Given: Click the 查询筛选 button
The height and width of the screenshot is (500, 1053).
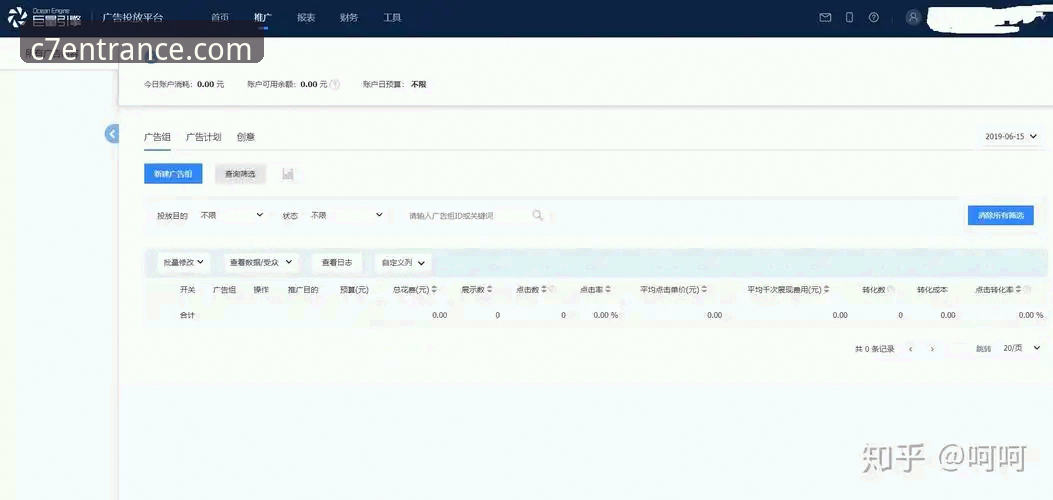Looking at the screenshot, I should coord(240,174).
